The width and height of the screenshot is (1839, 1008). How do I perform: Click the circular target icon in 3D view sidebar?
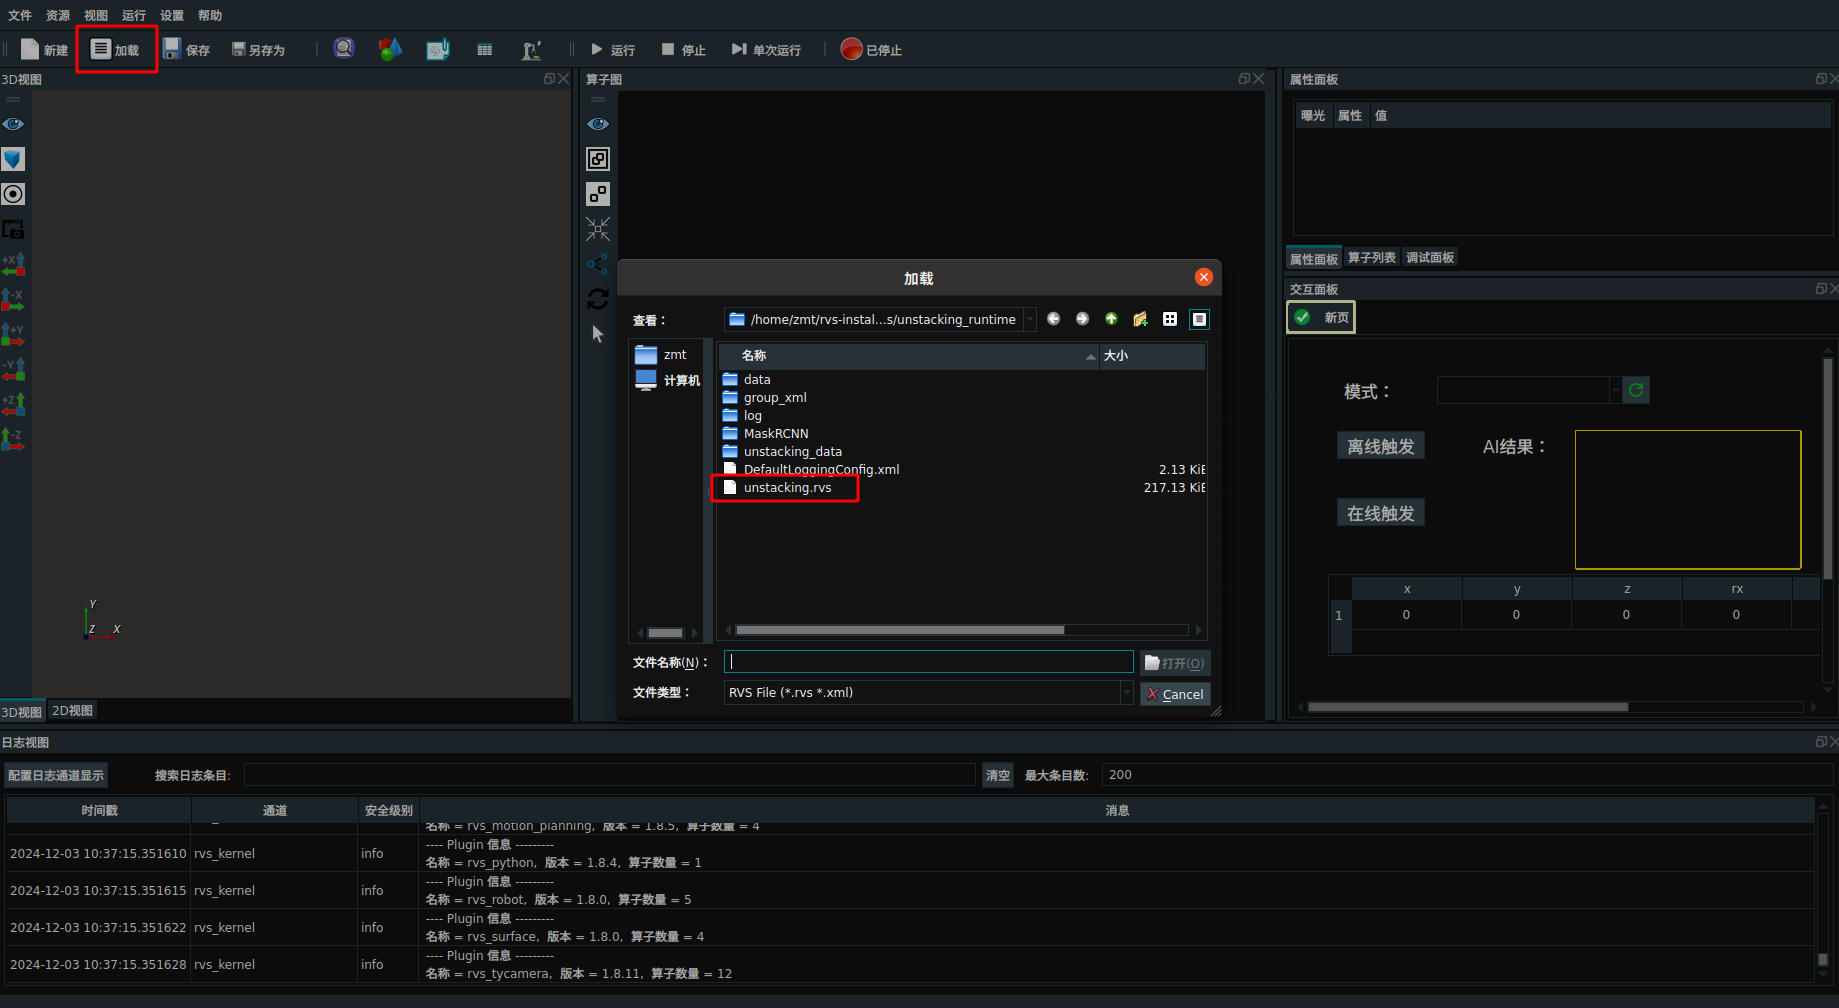coord(13,194)
